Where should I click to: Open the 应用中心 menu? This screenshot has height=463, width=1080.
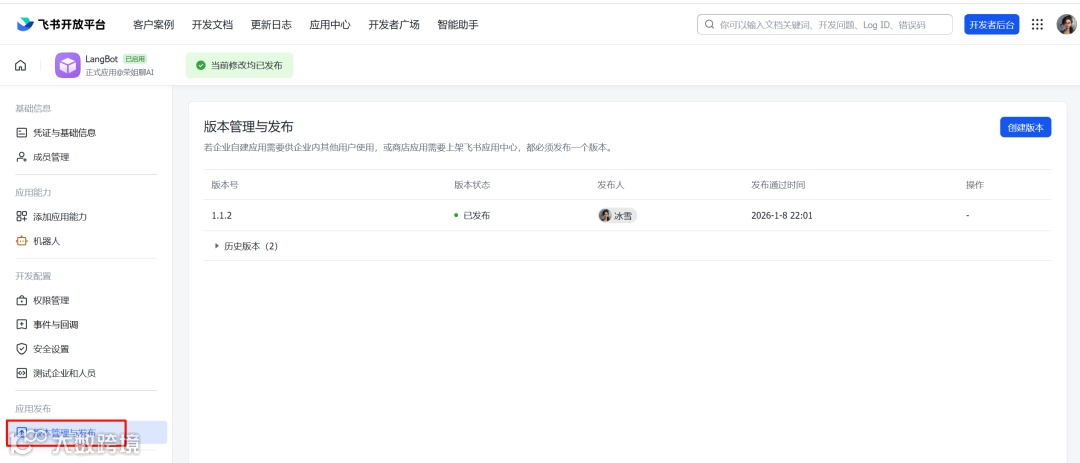(x=330, y=25)
